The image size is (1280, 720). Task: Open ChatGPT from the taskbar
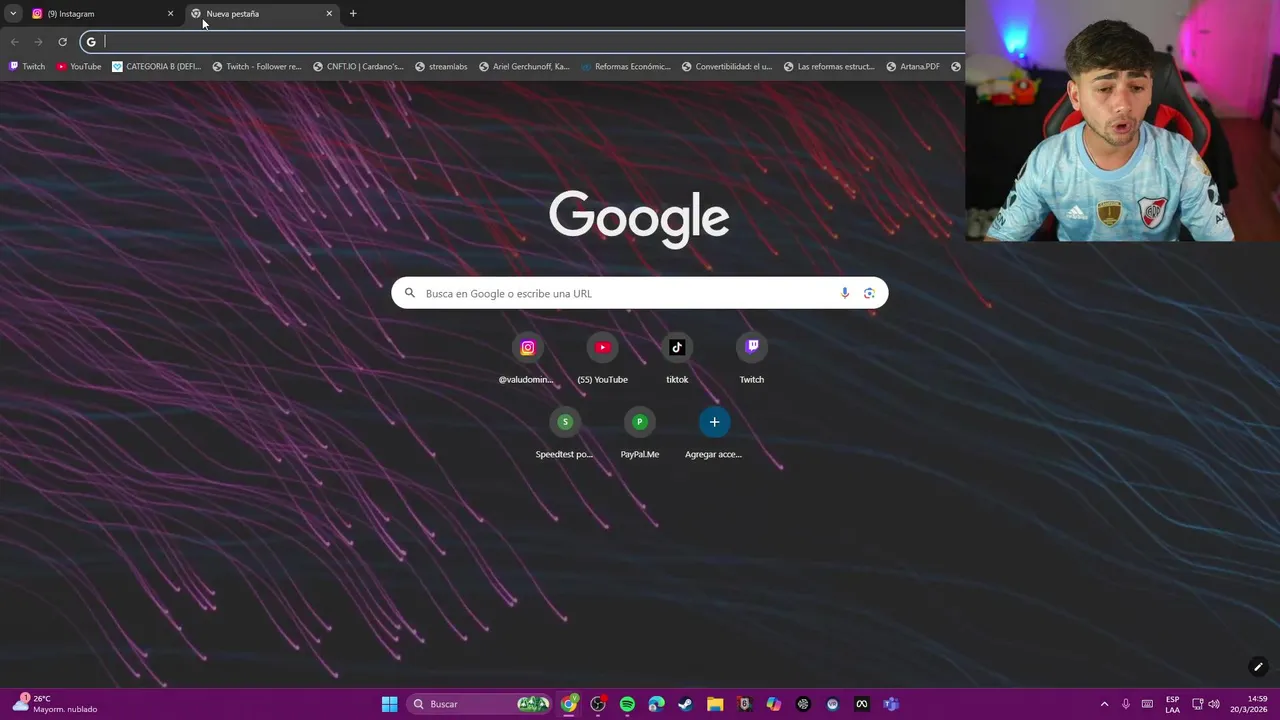[x=803, y=704]
